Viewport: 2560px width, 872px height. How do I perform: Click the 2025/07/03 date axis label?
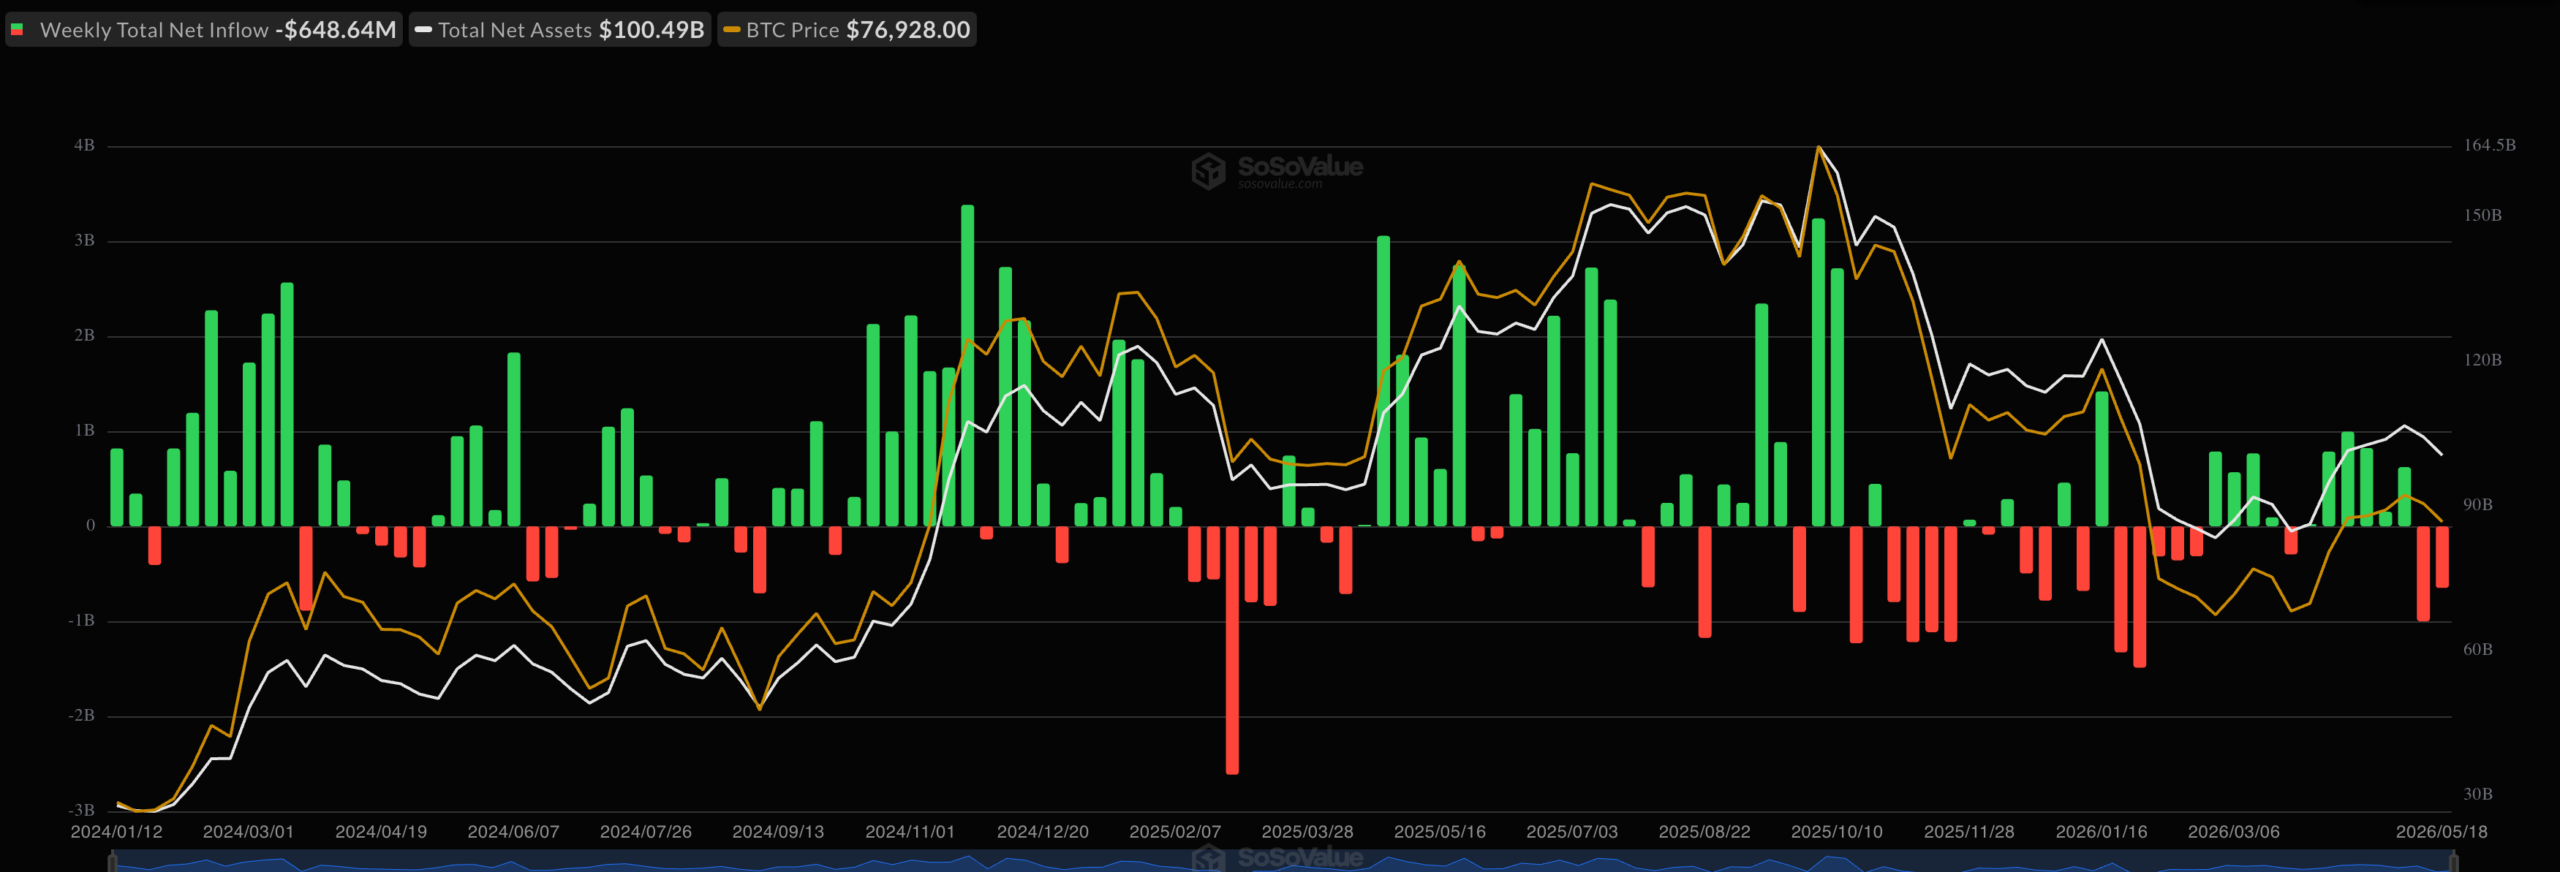pyautogui.click(x=1572, y=832)
